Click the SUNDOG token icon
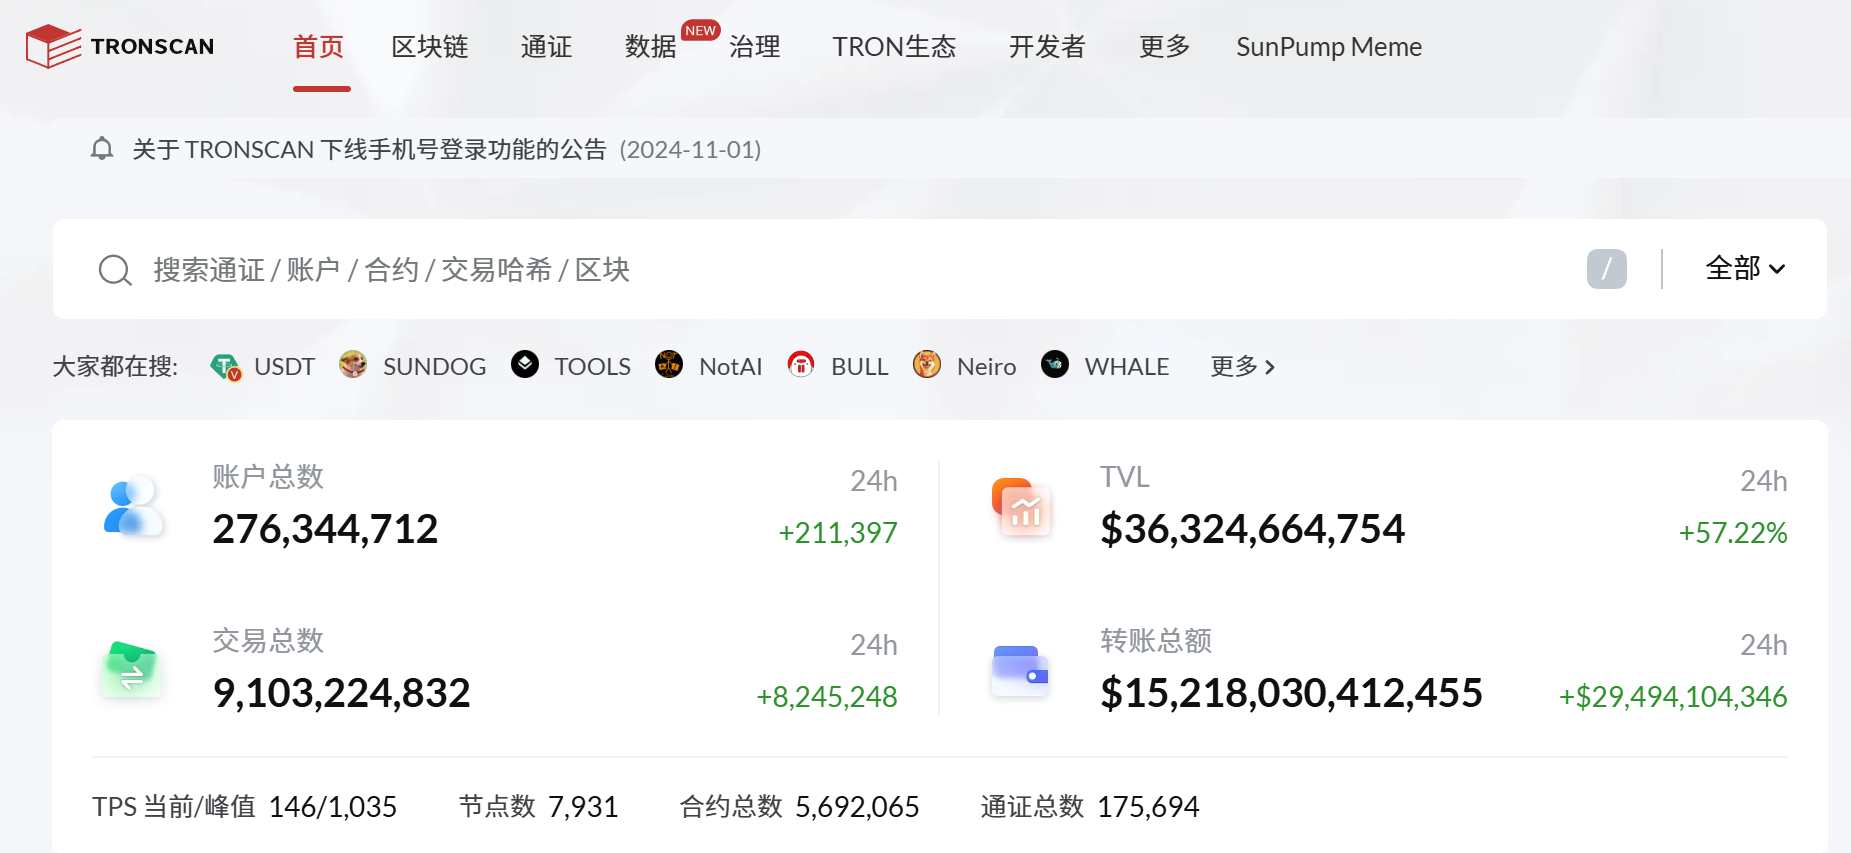This screenshot has width=1851, height=853. (353, 365)
